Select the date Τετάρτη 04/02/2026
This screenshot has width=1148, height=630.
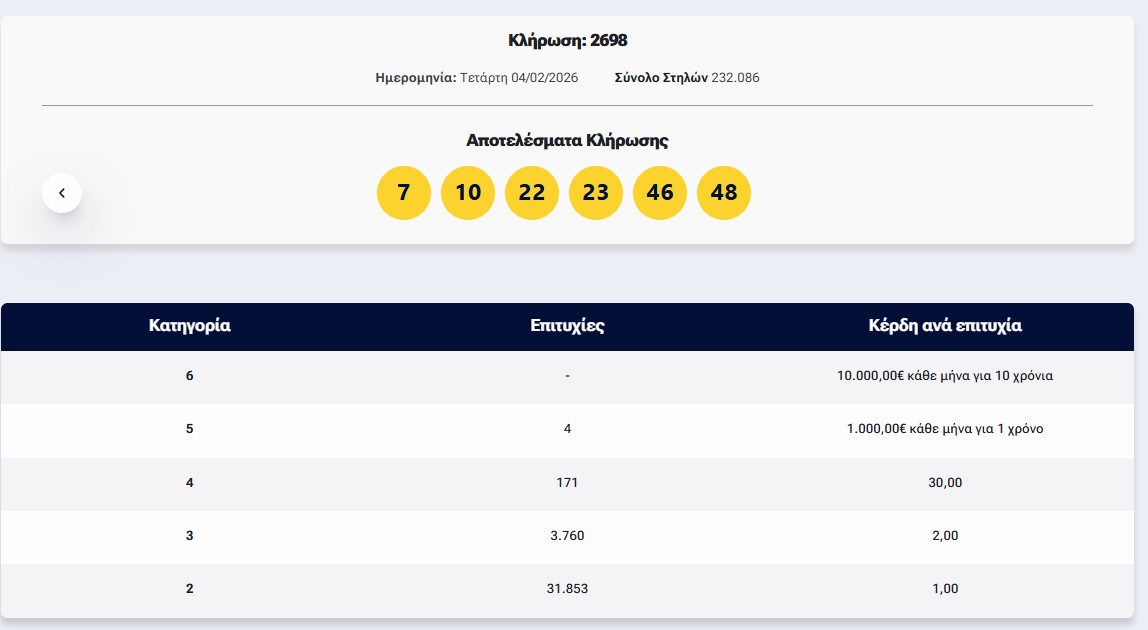pyautogui.click(x=518, y=78)
